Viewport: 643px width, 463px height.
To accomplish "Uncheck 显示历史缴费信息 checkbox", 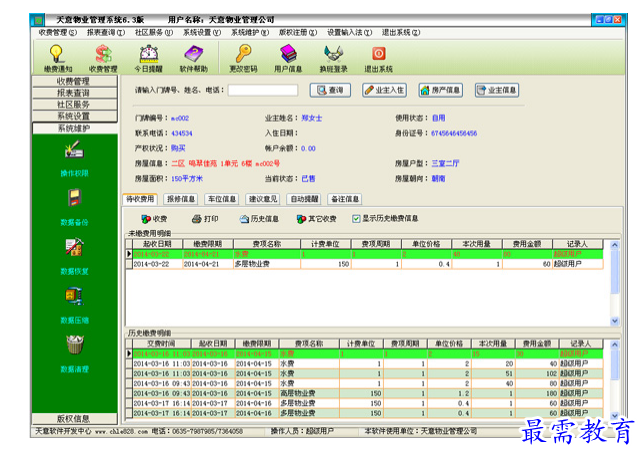I will coord(356,219).
